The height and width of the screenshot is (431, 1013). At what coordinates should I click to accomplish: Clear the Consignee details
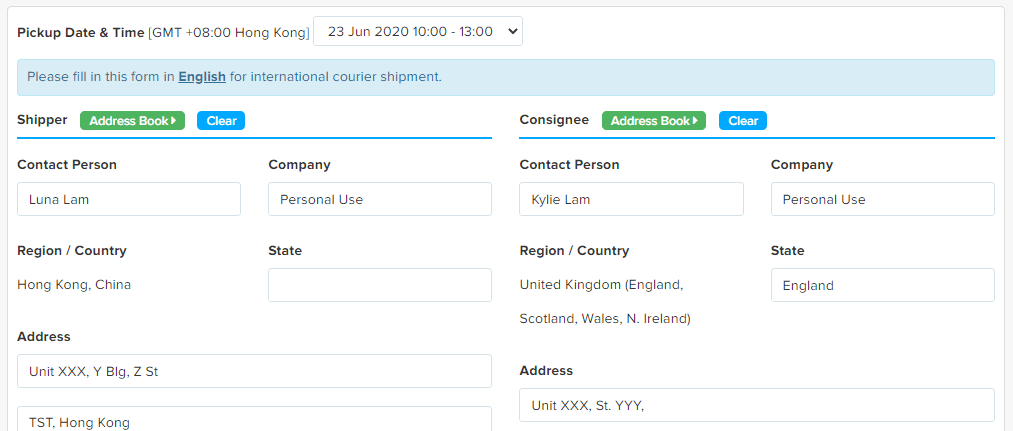click(743, 121)
